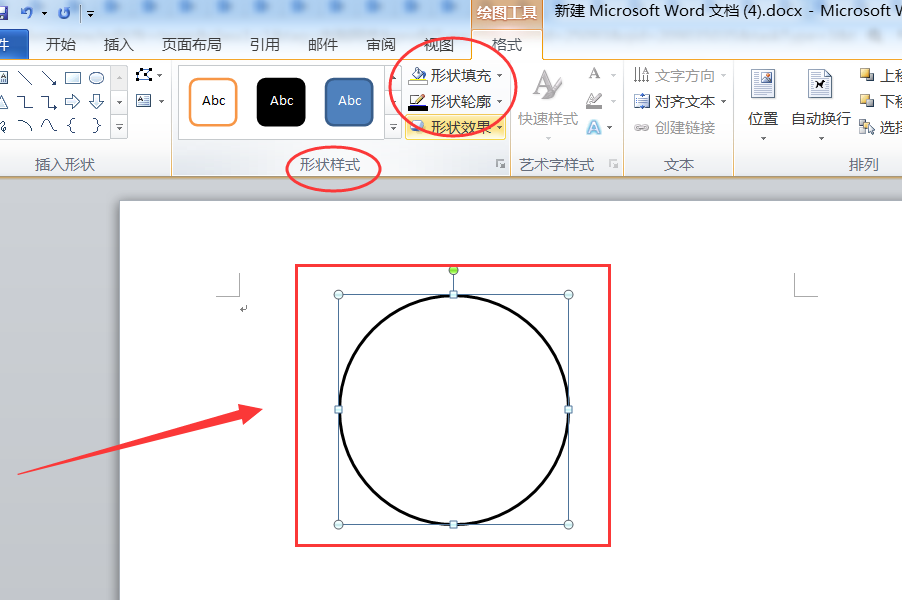Click the black Abc style thumbnail
902x600 pixels.
(x=280, y=101)
